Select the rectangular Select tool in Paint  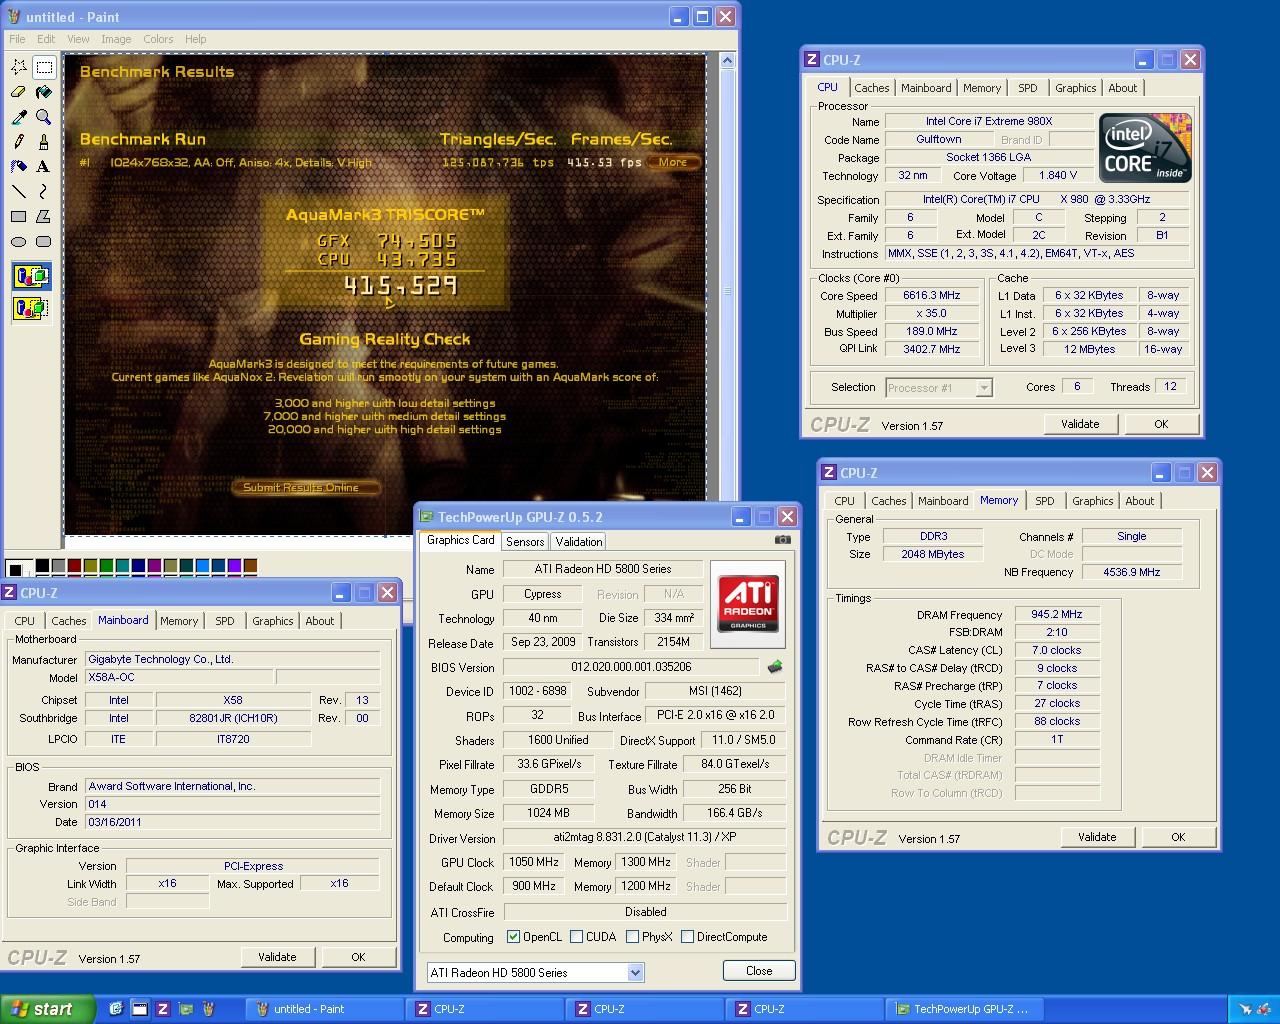pyautogui.click(x=44, y=67)
